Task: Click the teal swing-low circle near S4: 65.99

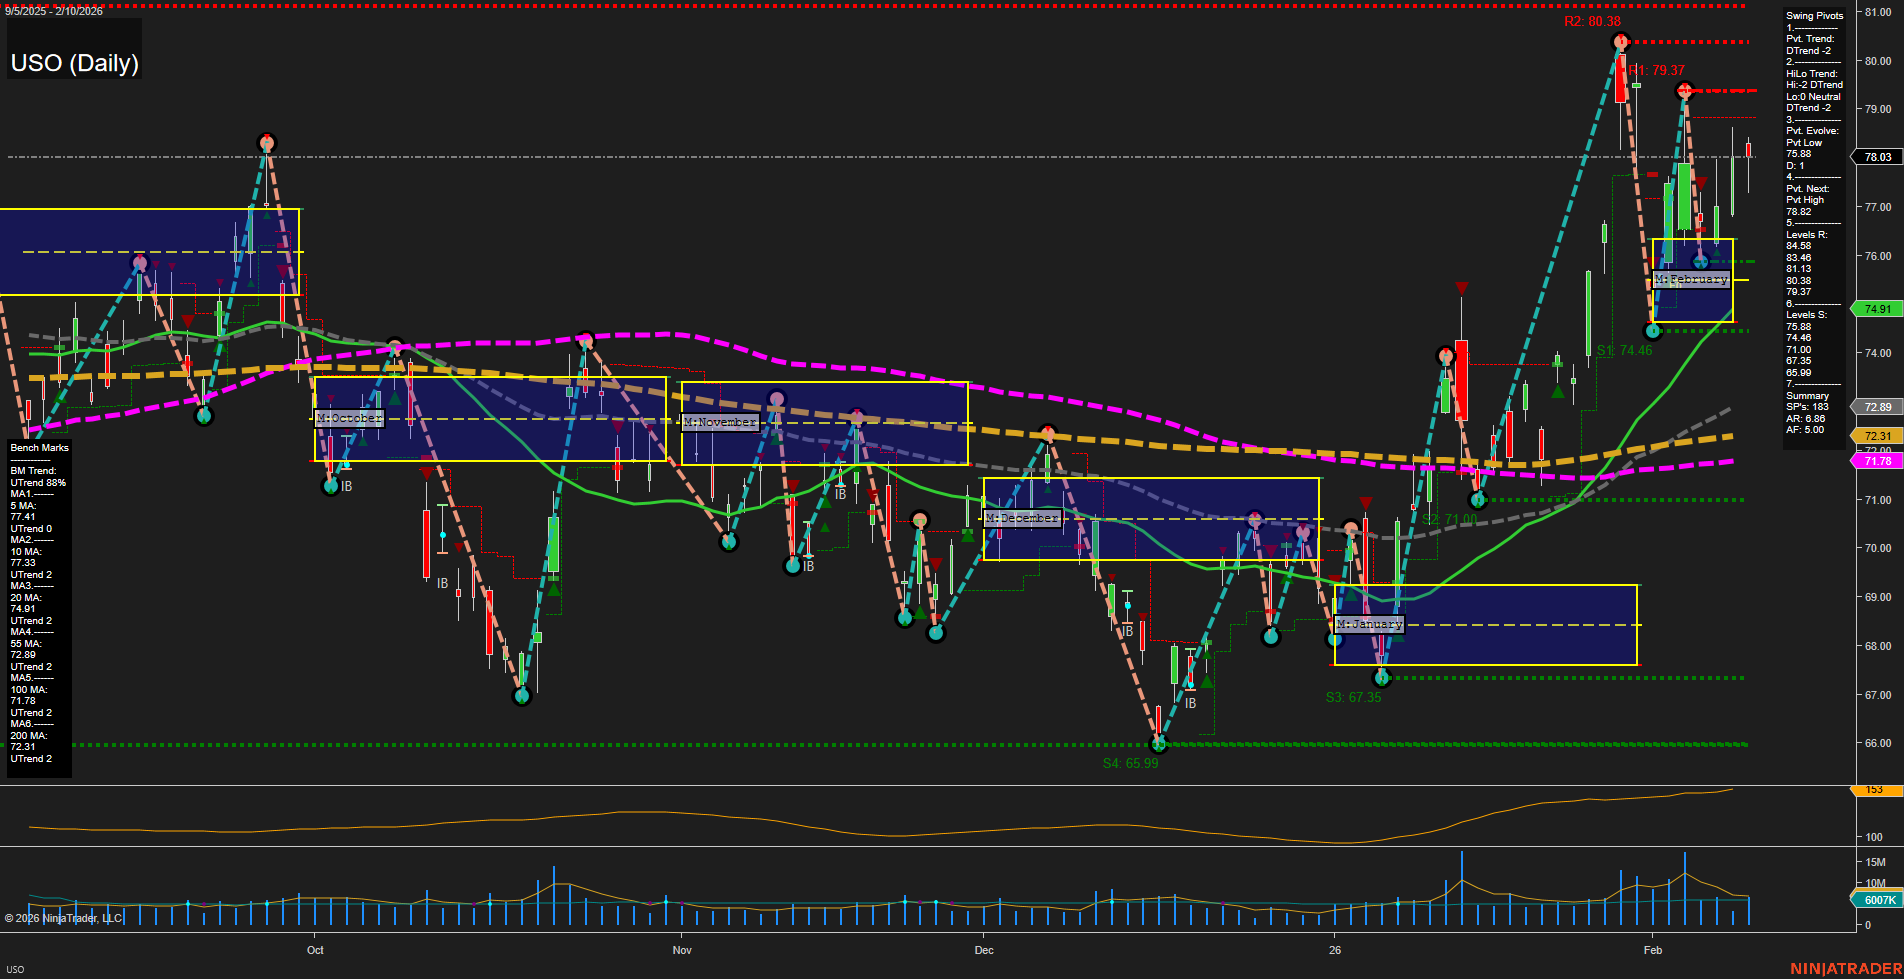Action: (x=1160, y=743)
